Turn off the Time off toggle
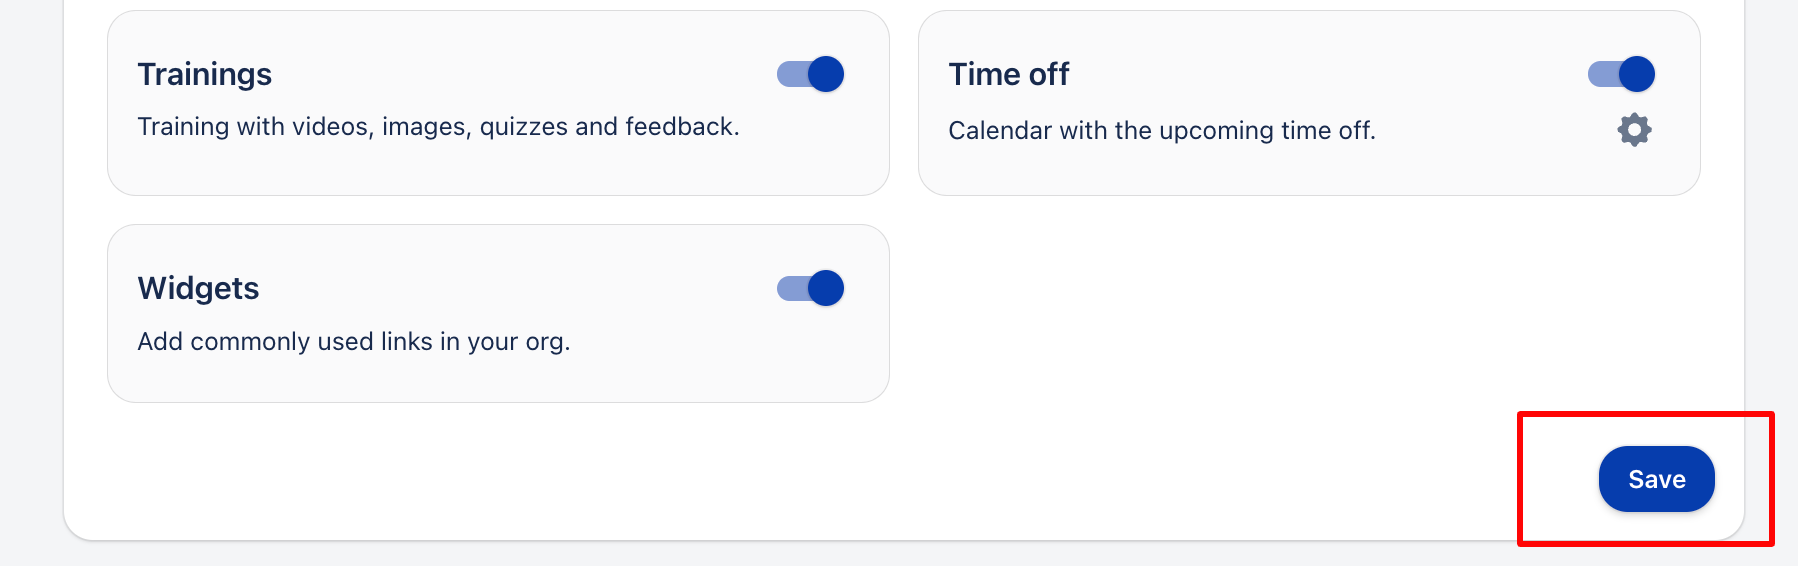 click(x=1621, y=74)
